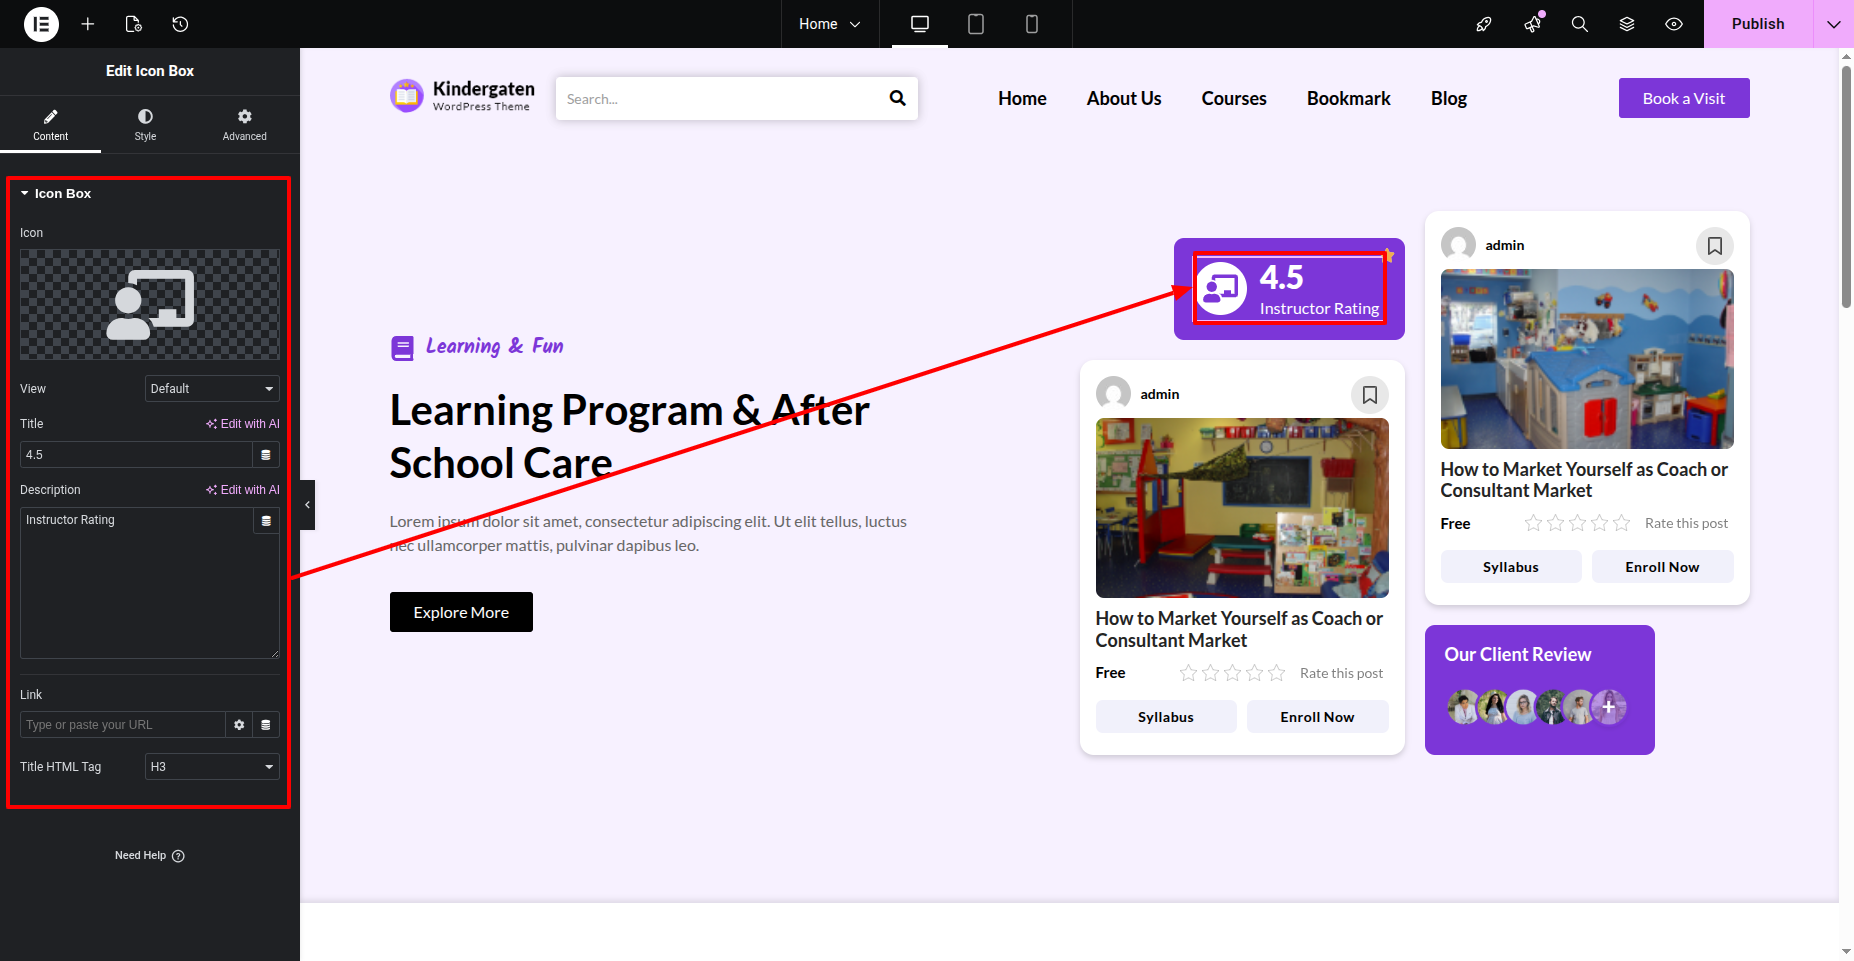The image size is (1854, 961).
Task: Switch to the Style tab
Action: pyautogui.click(x=145, y=125)
